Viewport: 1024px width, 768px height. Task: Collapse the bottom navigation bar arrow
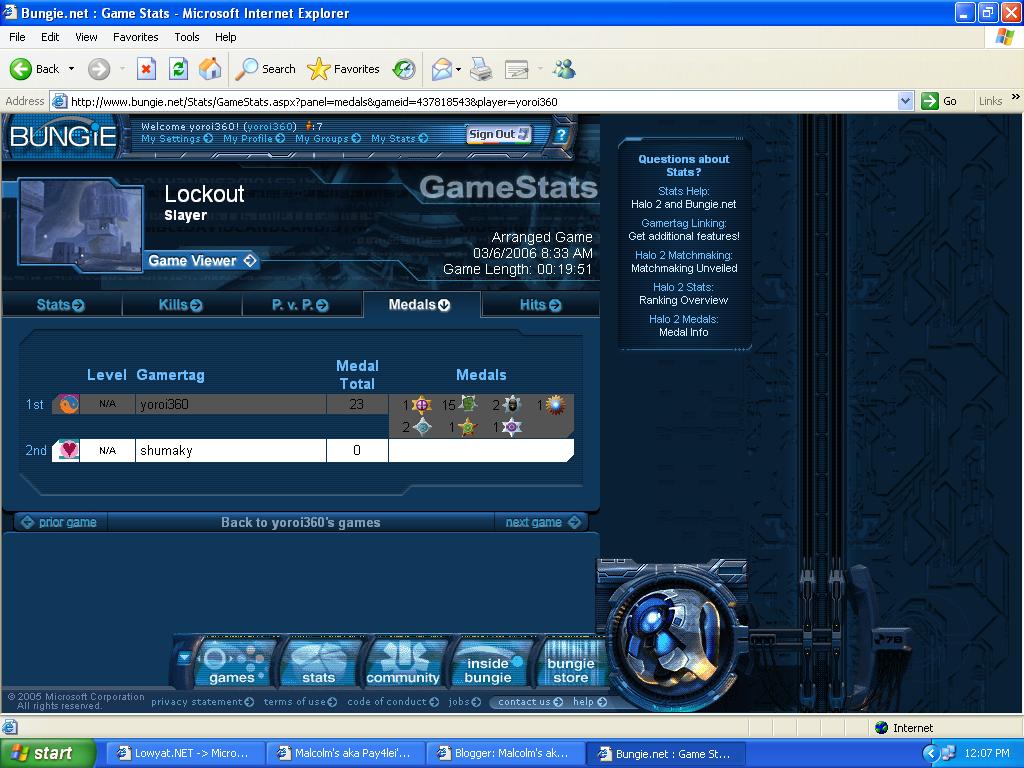tap(185, 658)
